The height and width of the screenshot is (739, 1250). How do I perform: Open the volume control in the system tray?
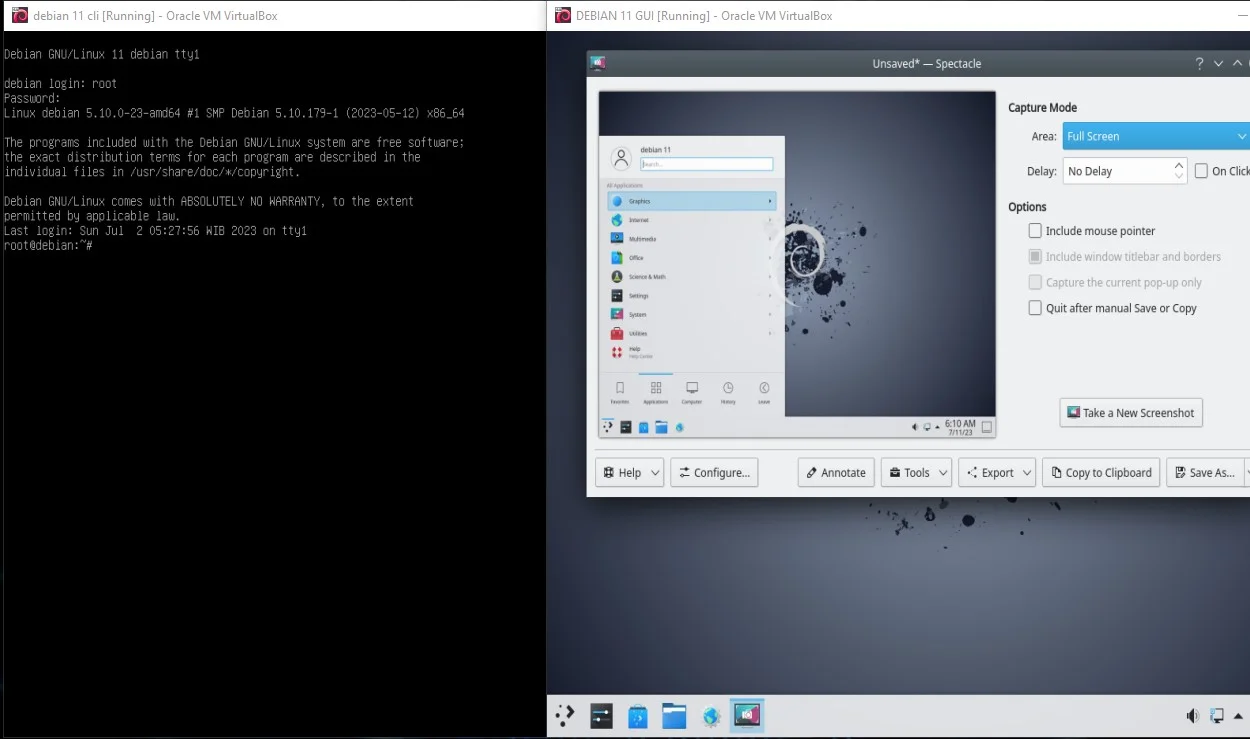click(1192, 716)
